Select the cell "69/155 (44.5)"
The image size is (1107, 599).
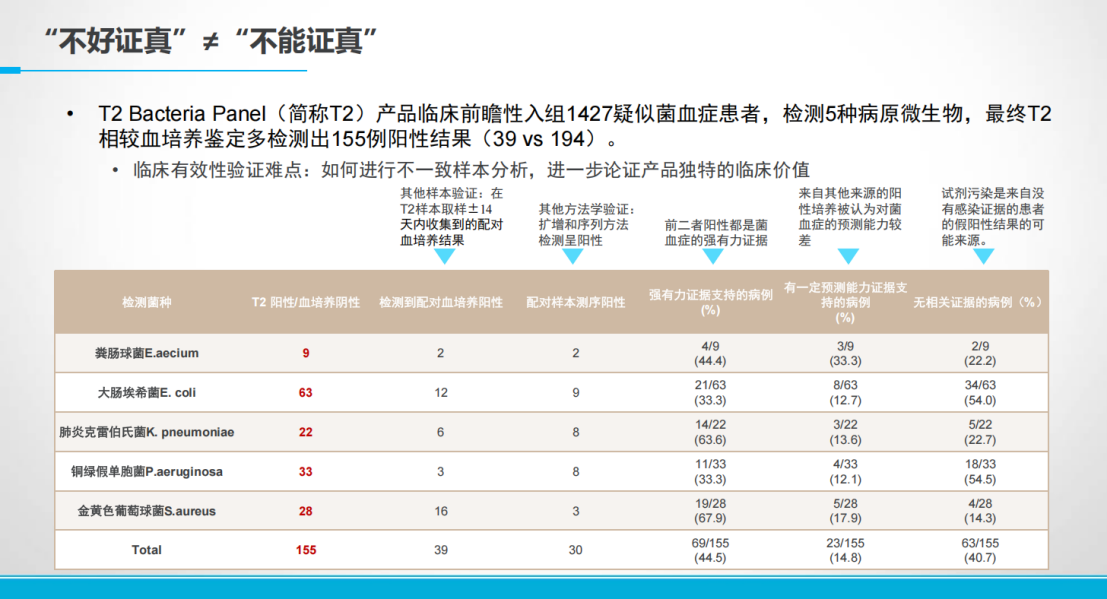point(711,550)
